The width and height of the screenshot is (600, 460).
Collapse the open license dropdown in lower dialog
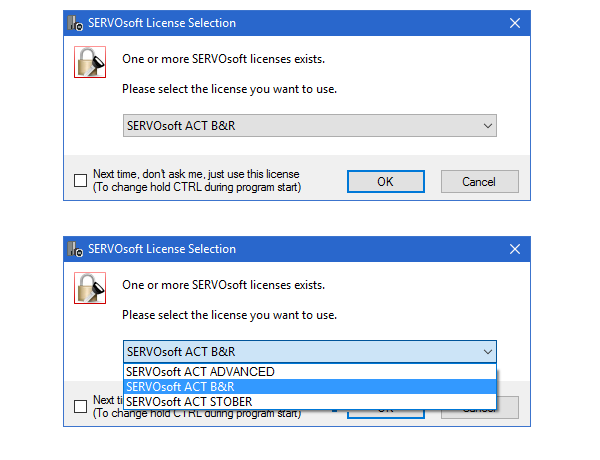point(487,352)
